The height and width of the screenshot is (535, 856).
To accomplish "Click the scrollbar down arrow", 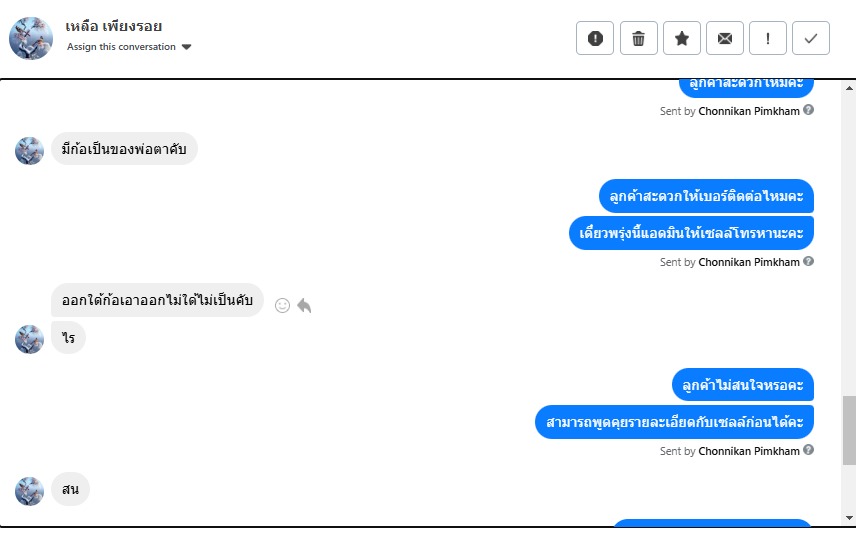I will [849, 518].
